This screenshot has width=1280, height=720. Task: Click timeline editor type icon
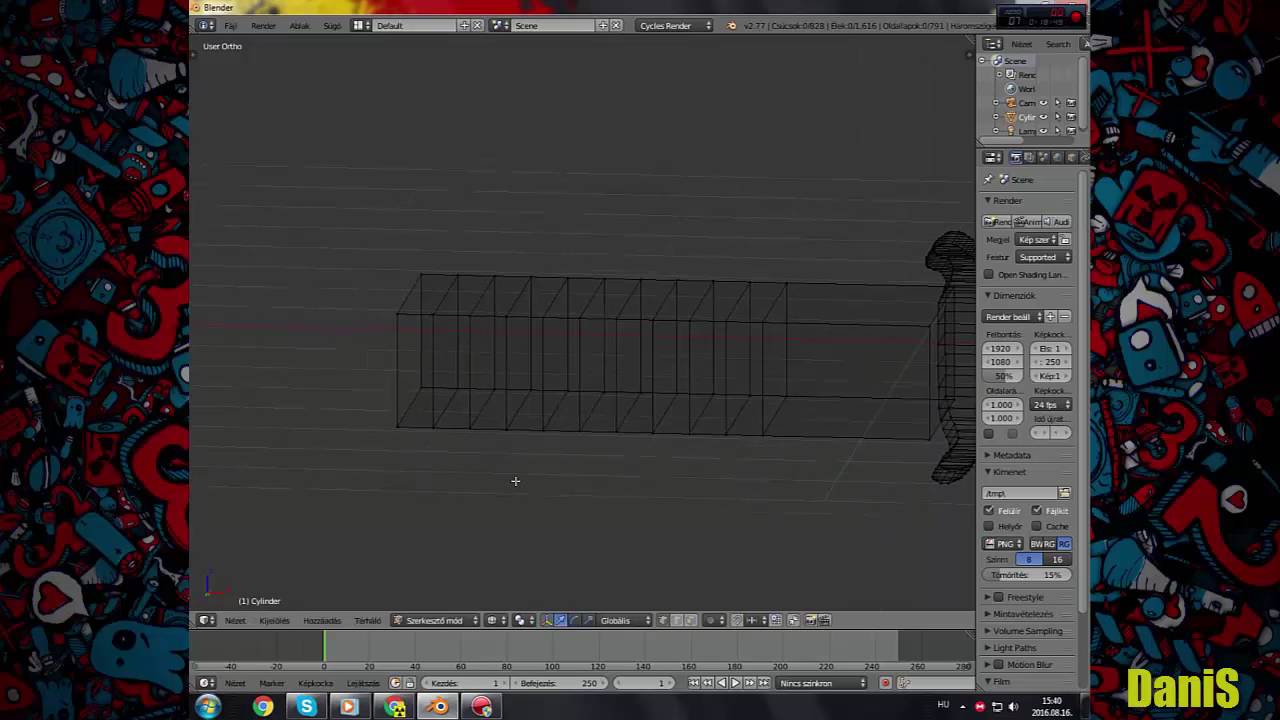tap(206, 683)
